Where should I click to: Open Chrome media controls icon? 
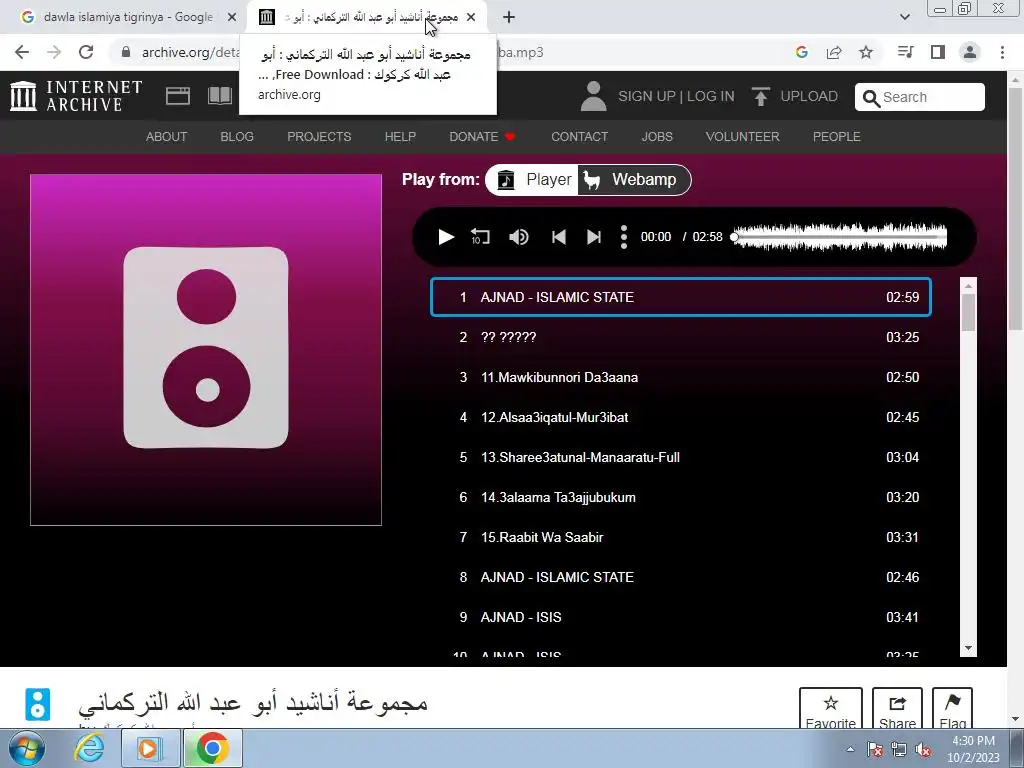[905, 52]
